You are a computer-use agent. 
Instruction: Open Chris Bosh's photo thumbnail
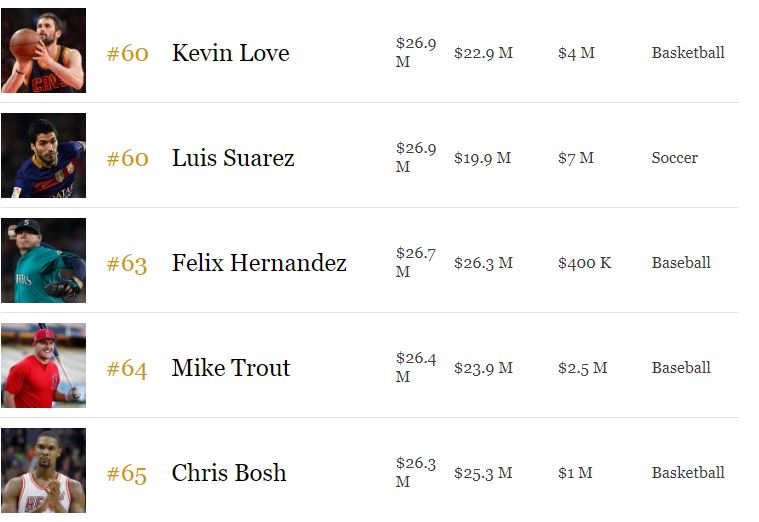tap(44, 471)
